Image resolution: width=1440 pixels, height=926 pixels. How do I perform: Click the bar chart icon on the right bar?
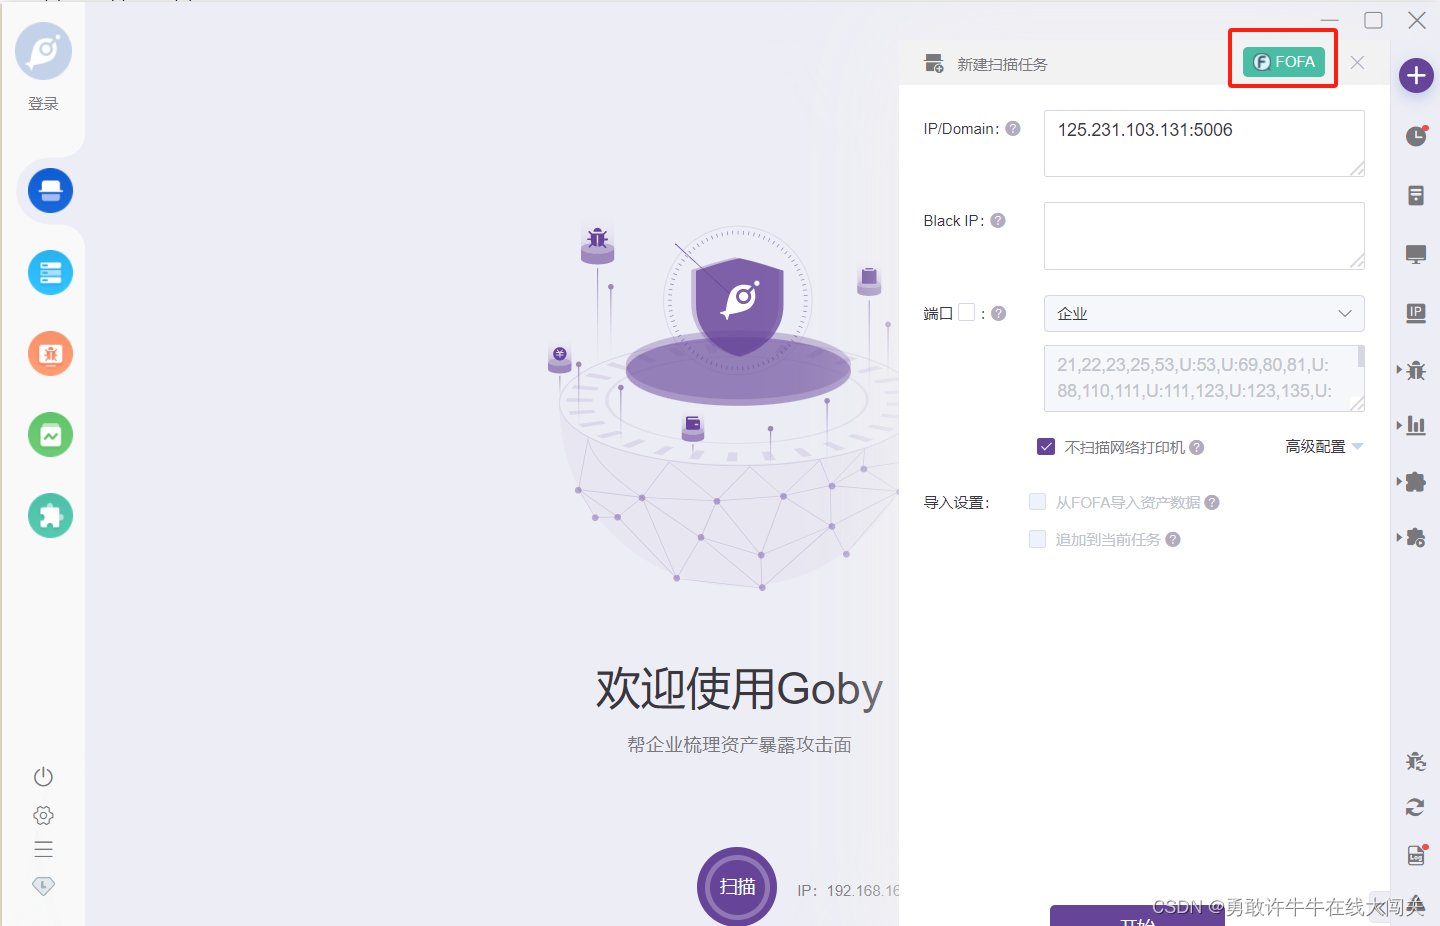(1416, 425)
